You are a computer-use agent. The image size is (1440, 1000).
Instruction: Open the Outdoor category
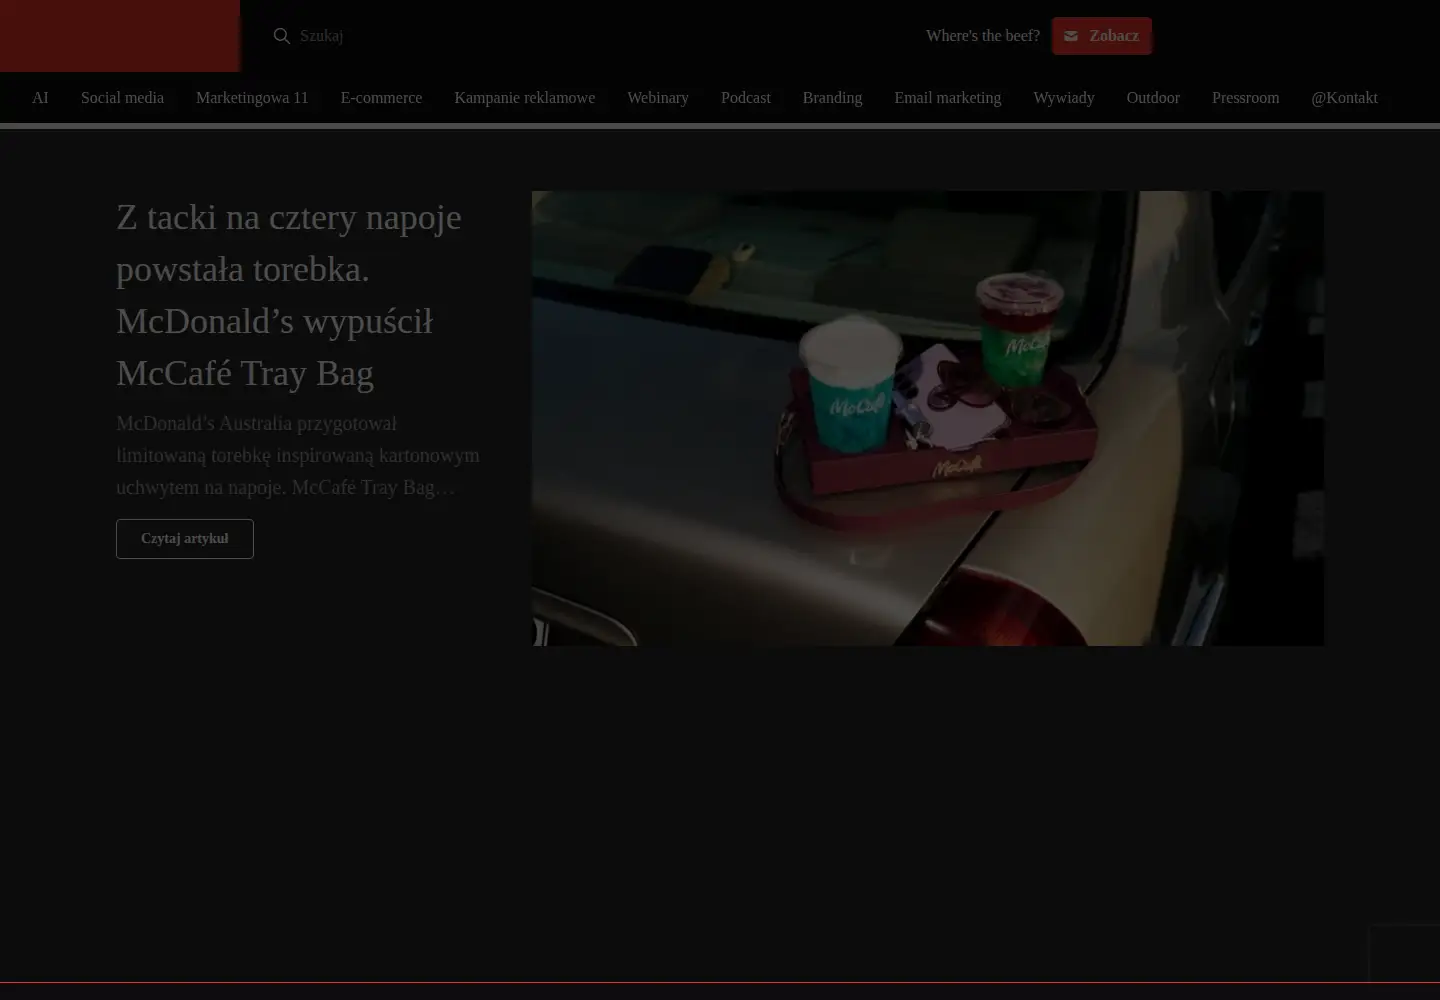tap(1153, 98)
